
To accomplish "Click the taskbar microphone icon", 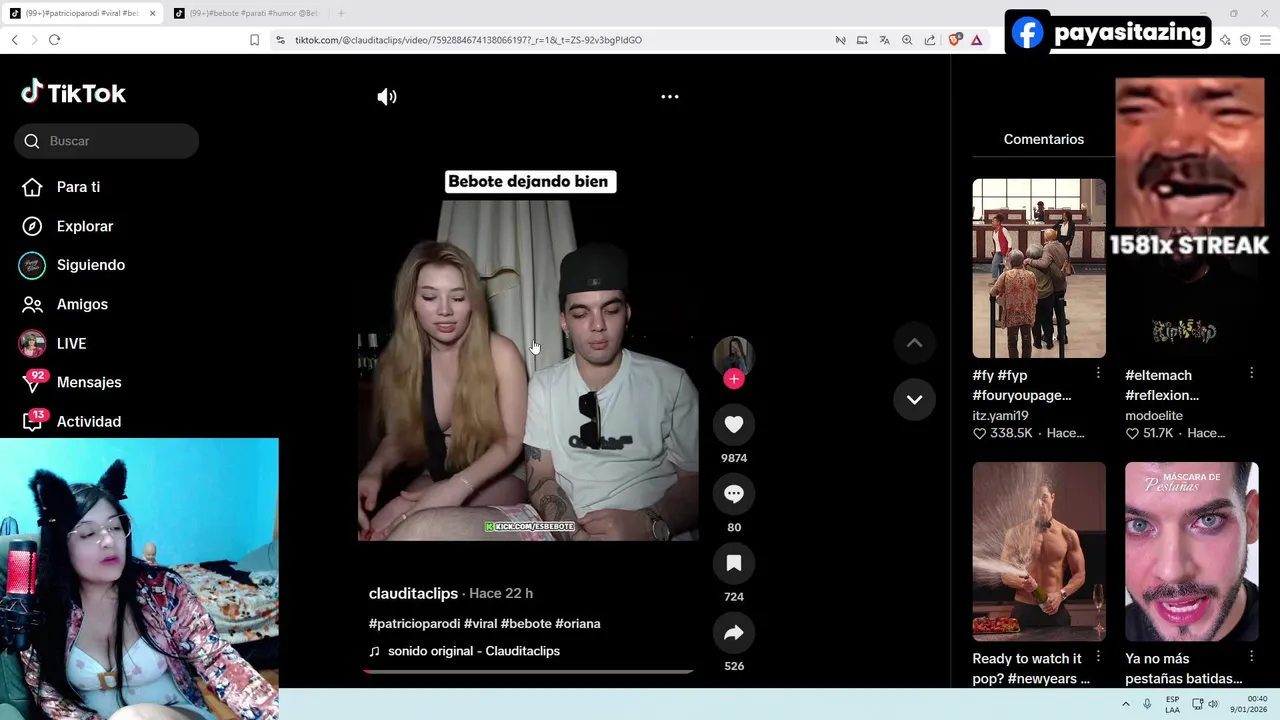I will pos(1147,704).
